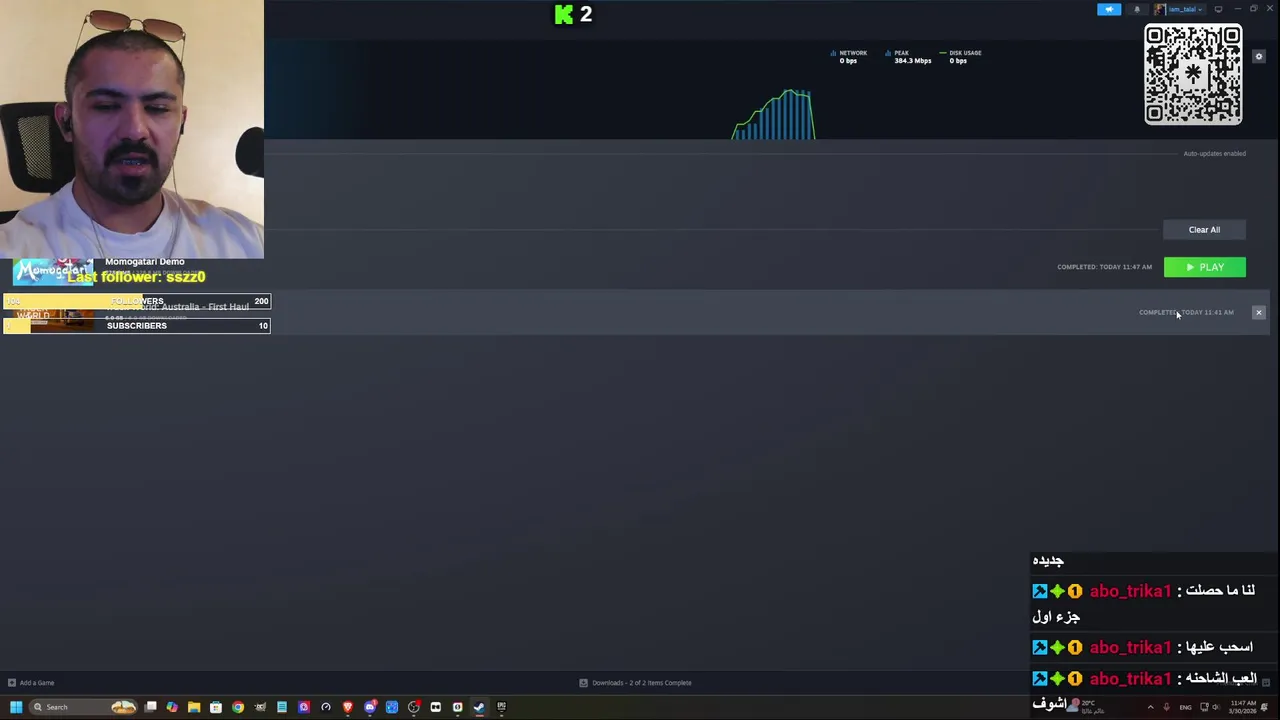Click the PEAK 384.3 Mbps reading

[908, 57]
